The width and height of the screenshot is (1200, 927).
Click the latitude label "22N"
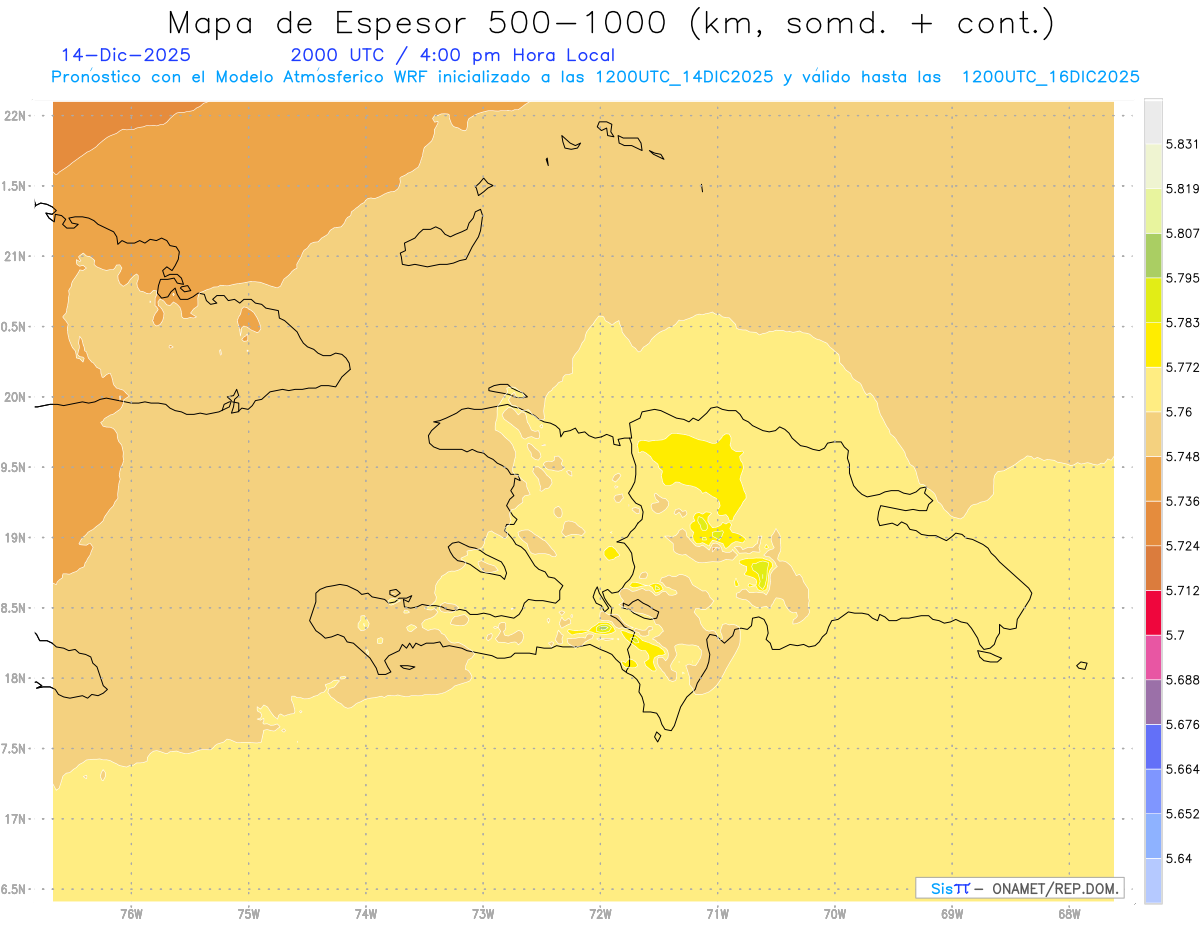(x=14, y=115)
